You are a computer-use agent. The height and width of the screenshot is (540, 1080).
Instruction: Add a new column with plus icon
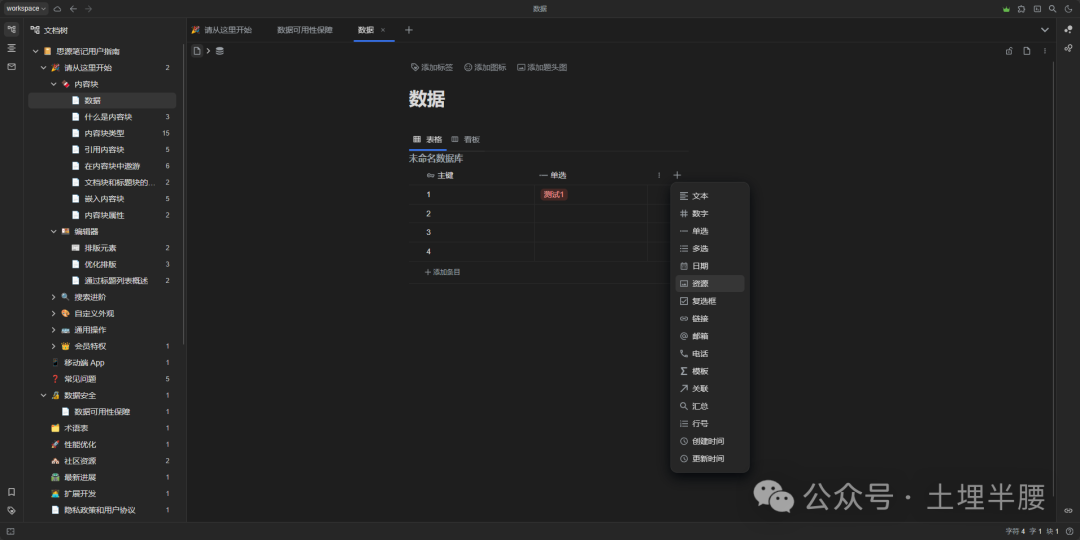coord(677,176)
